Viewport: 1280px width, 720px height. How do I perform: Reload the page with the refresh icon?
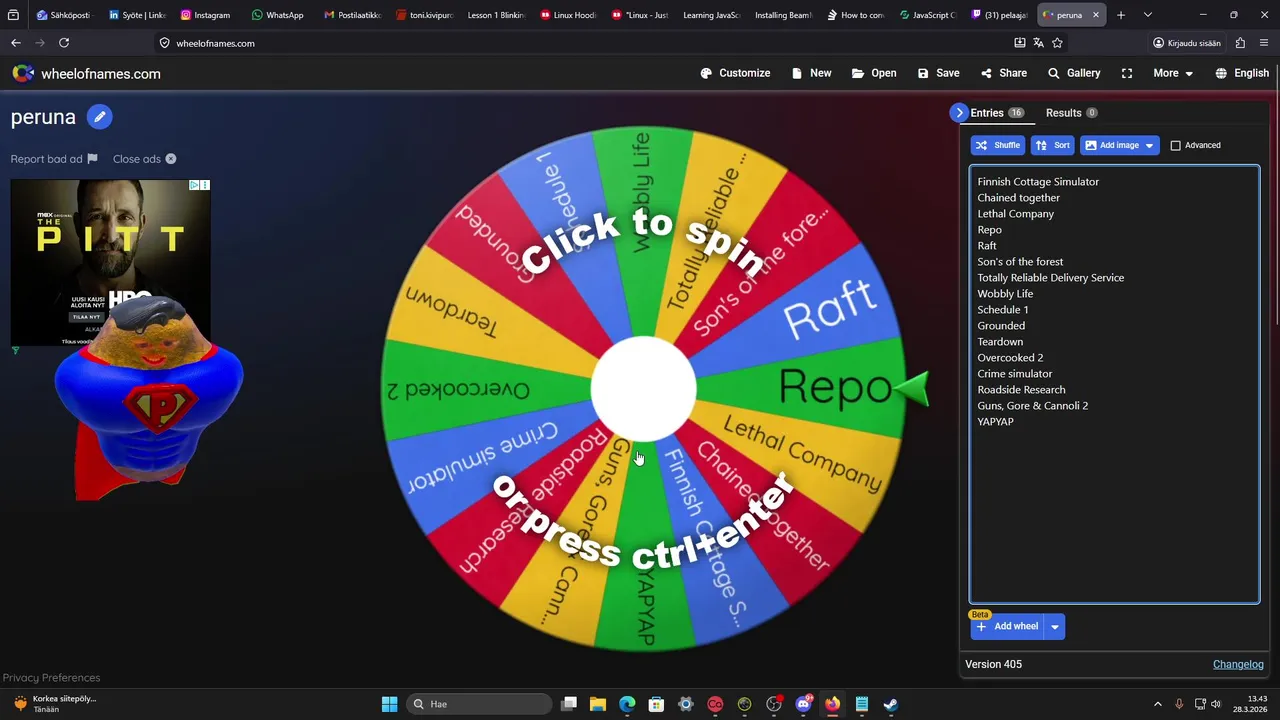tap(64, 43)
